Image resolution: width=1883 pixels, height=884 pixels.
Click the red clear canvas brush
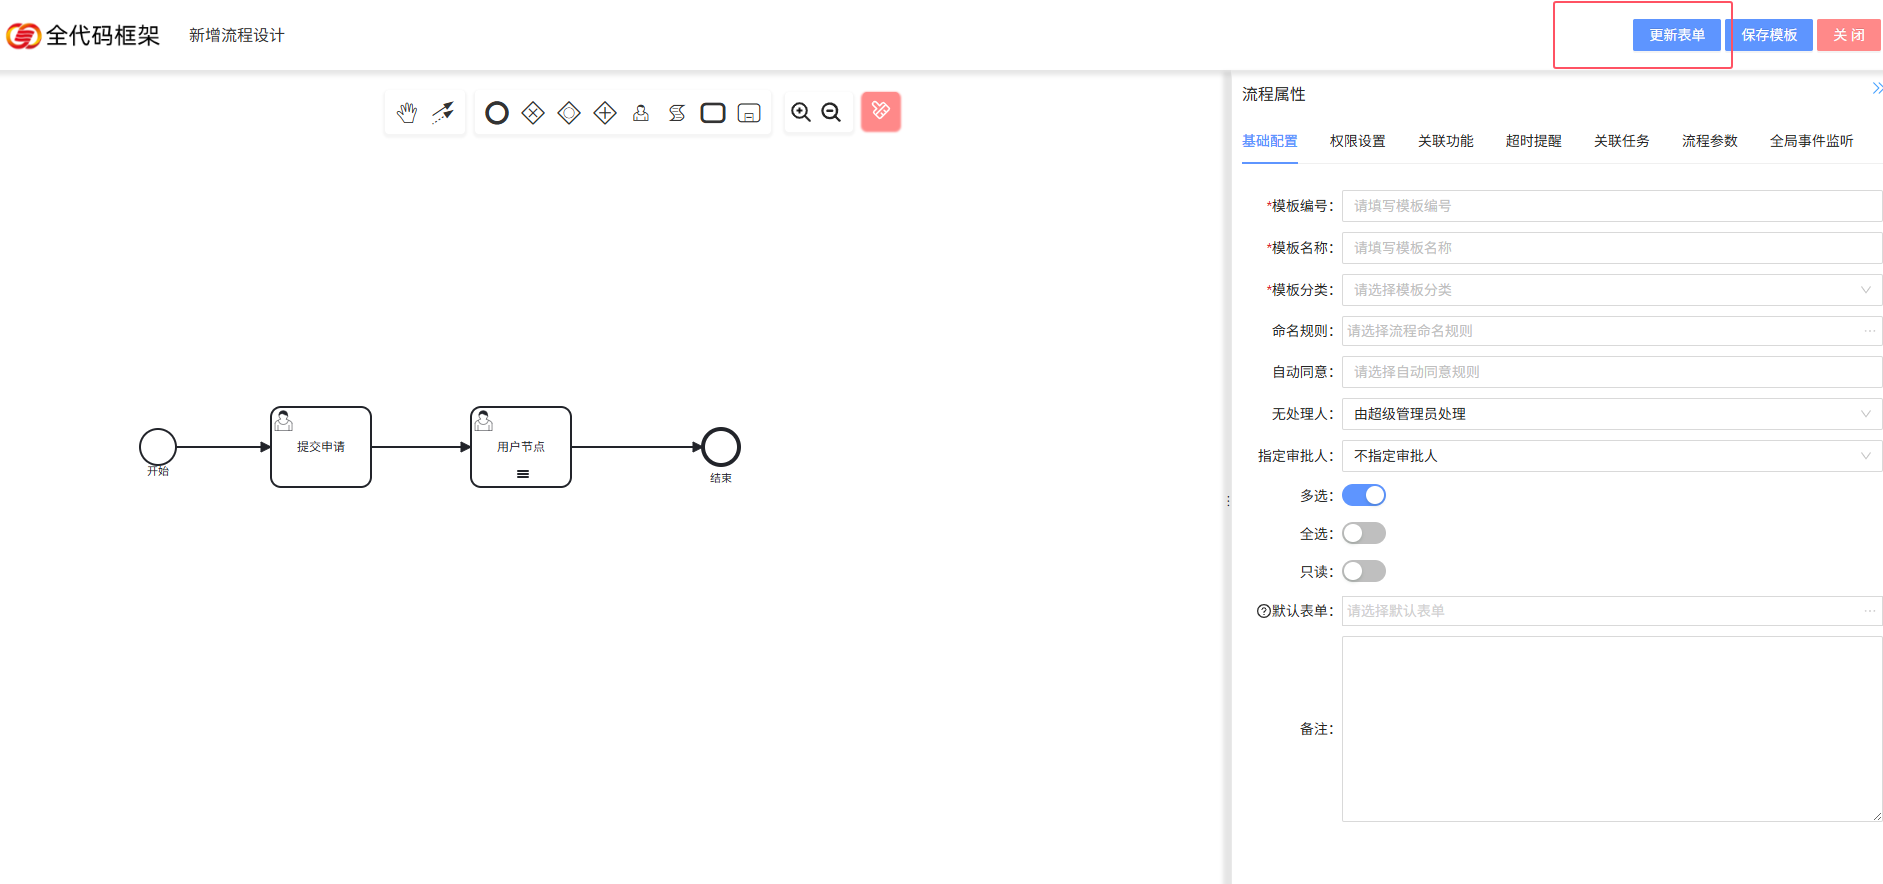[x=880, y=112]
